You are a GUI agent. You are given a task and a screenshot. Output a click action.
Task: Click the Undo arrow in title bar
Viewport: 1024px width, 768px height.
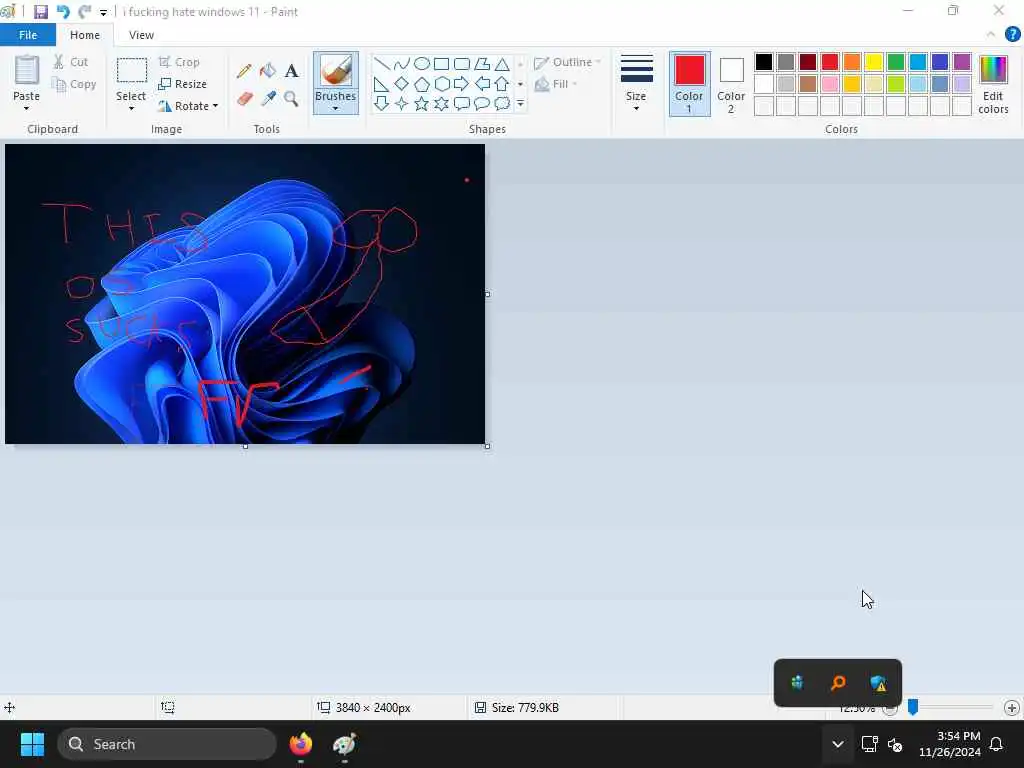tap(63, 12)
